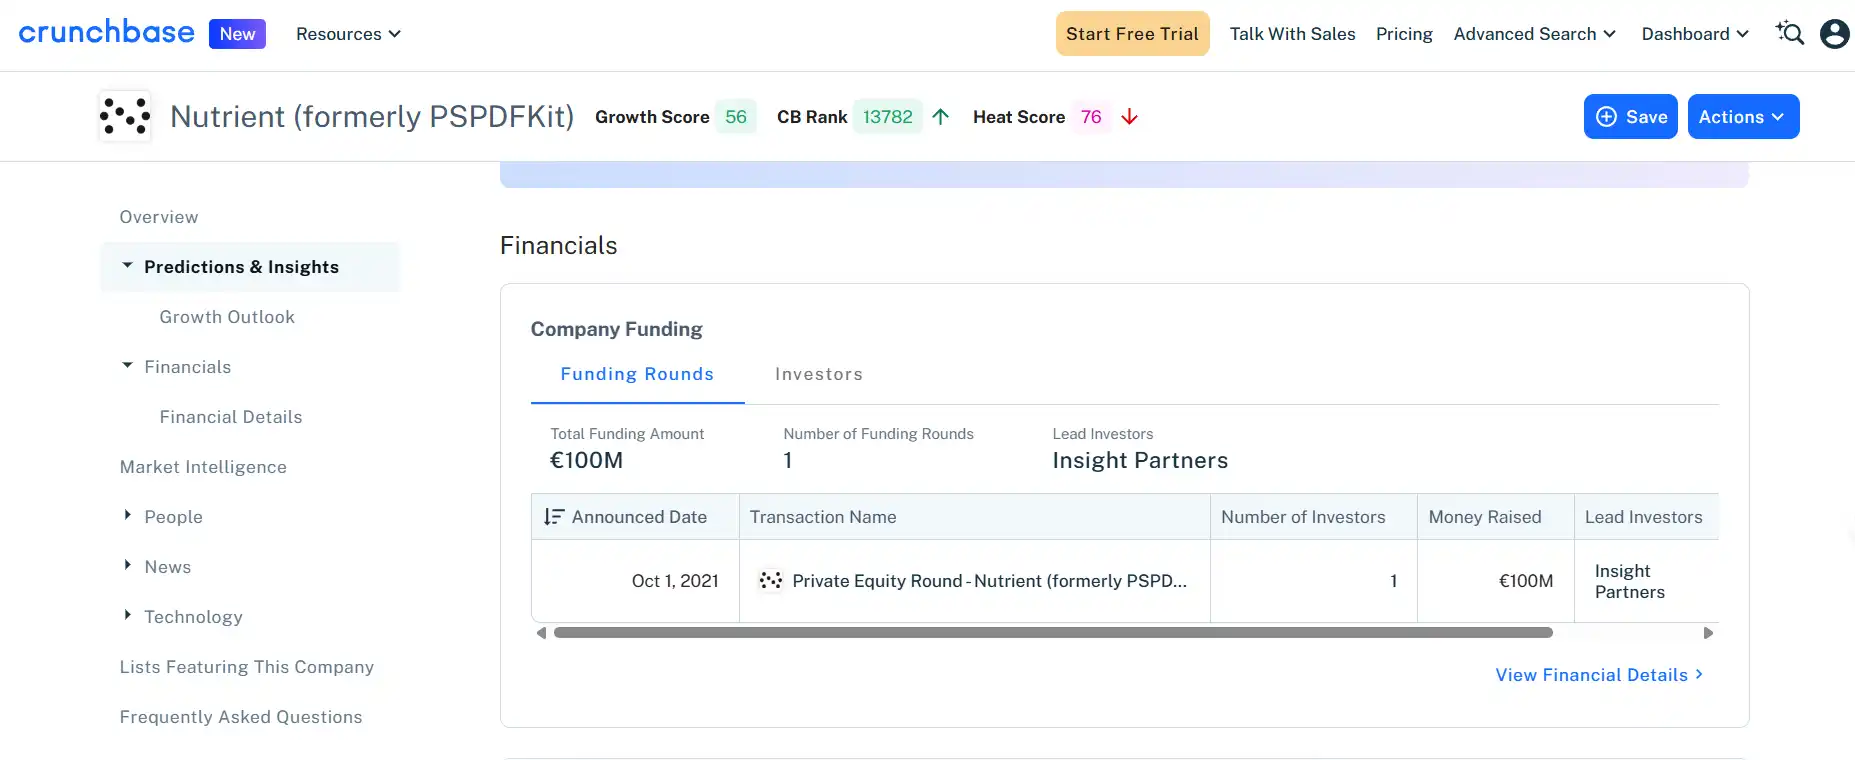
Task: Expand the Technology sidebar section
Action: 127,615
